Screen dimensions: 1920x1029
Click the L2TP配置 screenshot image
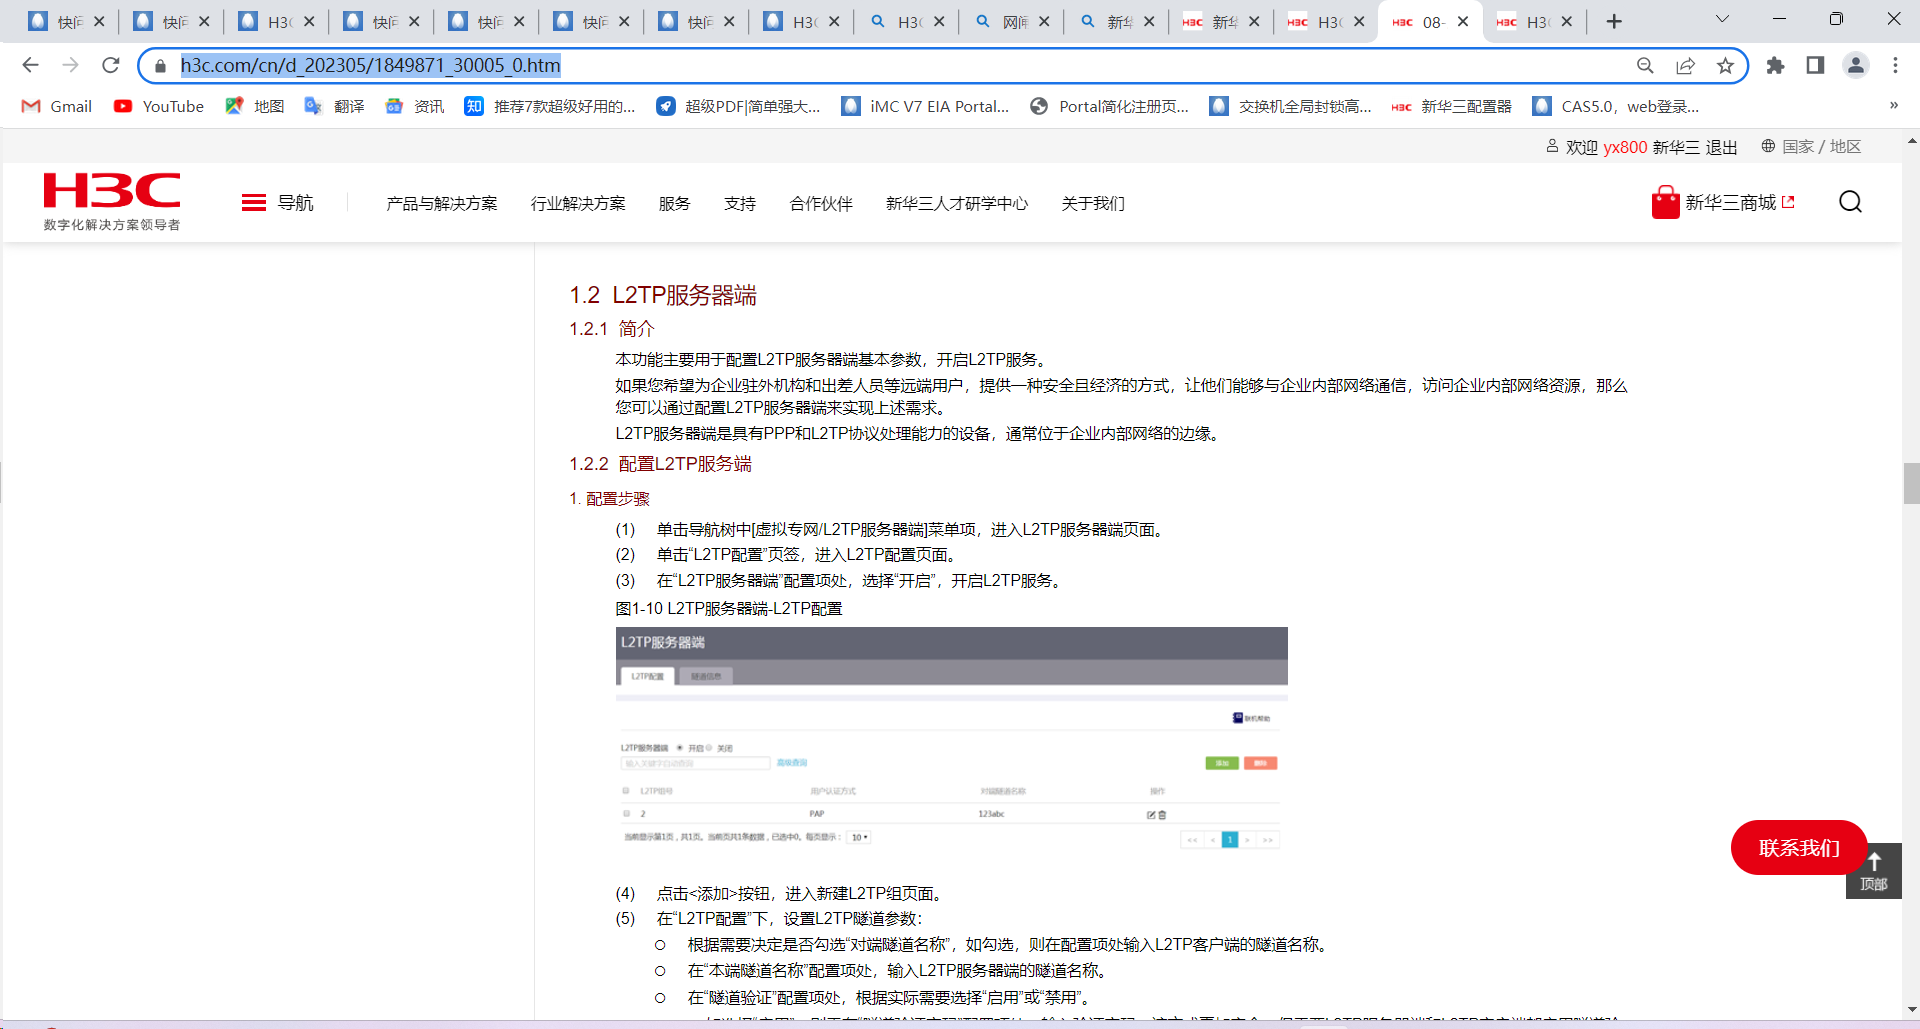(951, 740)
